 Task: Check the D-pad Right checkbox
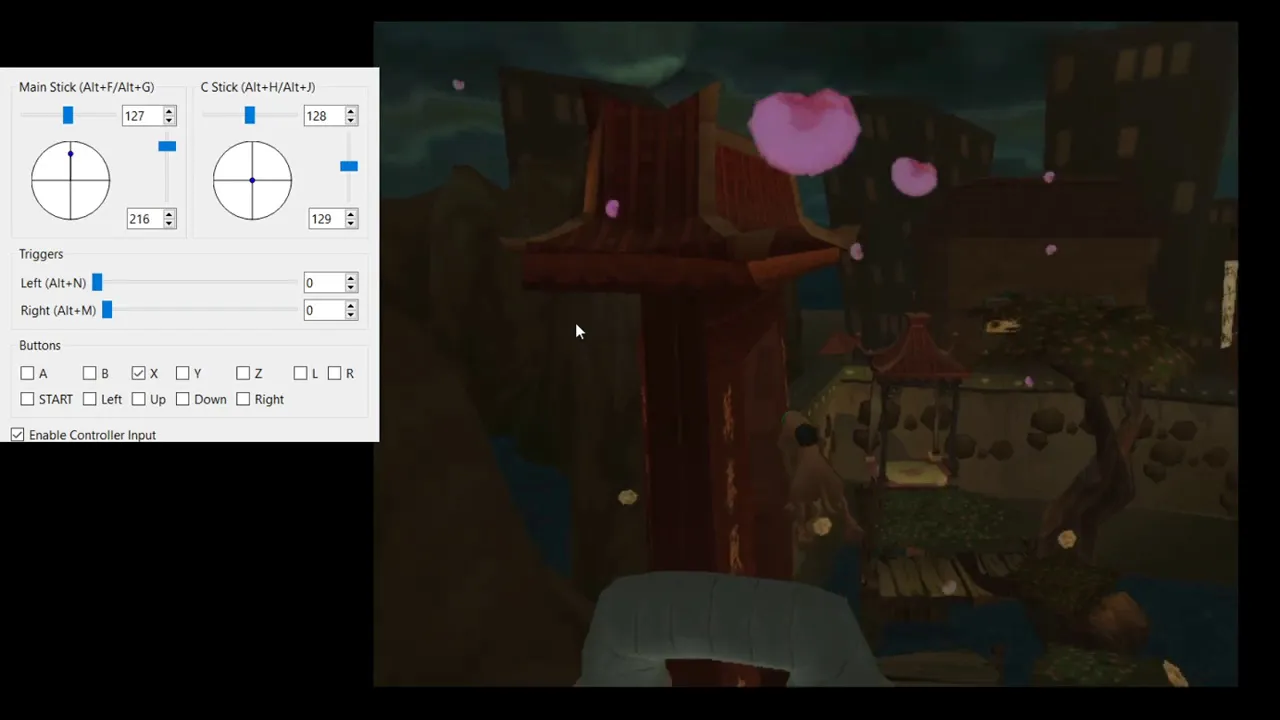click(243, 399)
